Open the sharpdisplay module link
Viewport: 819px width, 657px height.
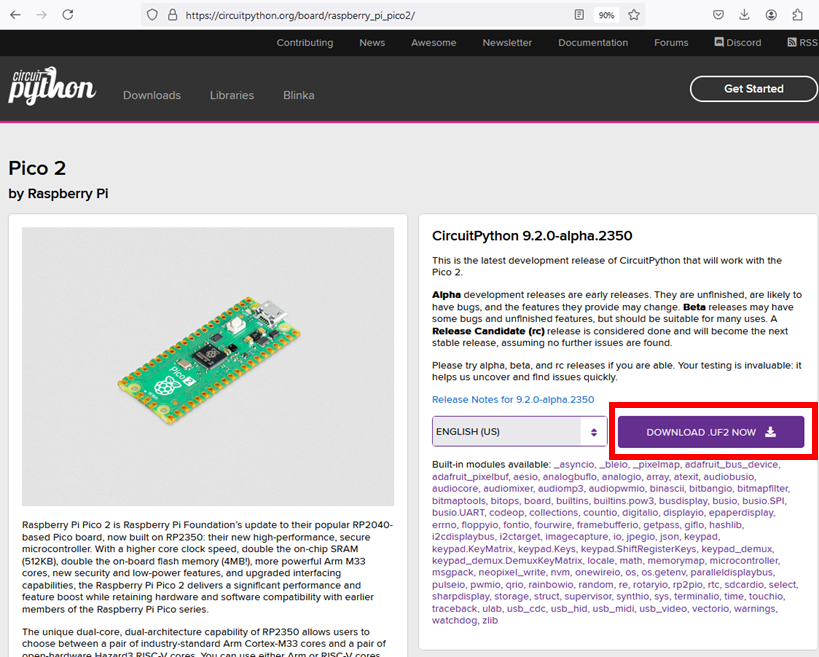pyautogui.click(x=460, y=596)
